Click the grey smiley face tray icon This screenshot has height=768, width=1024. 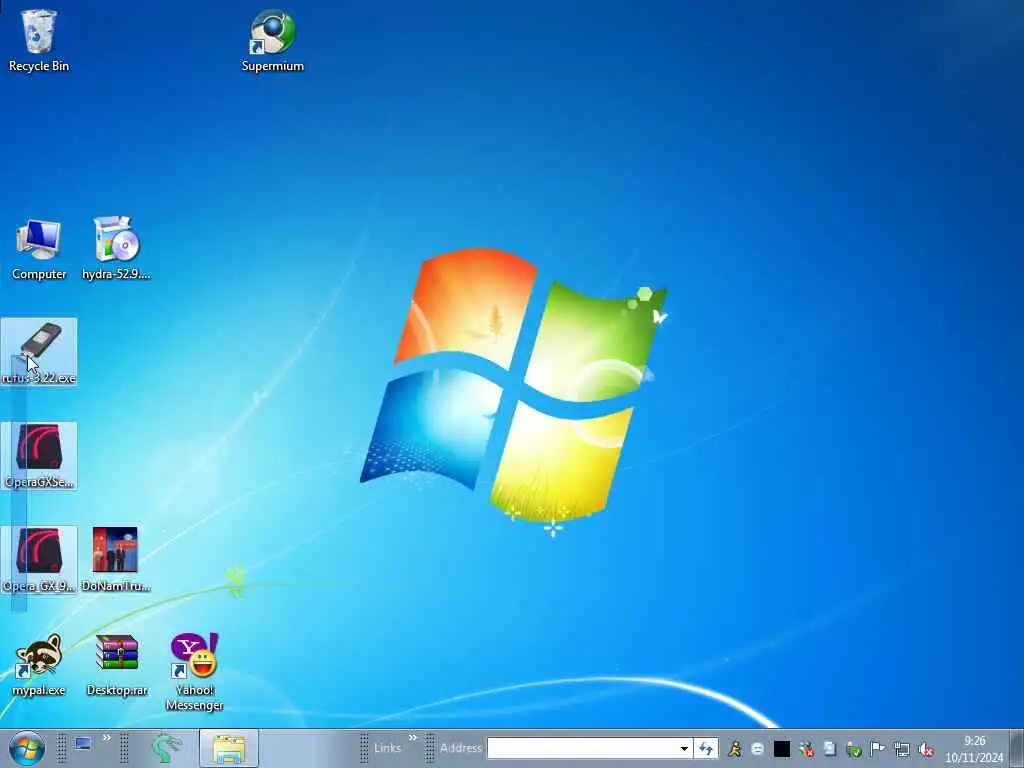click(758, 749)
